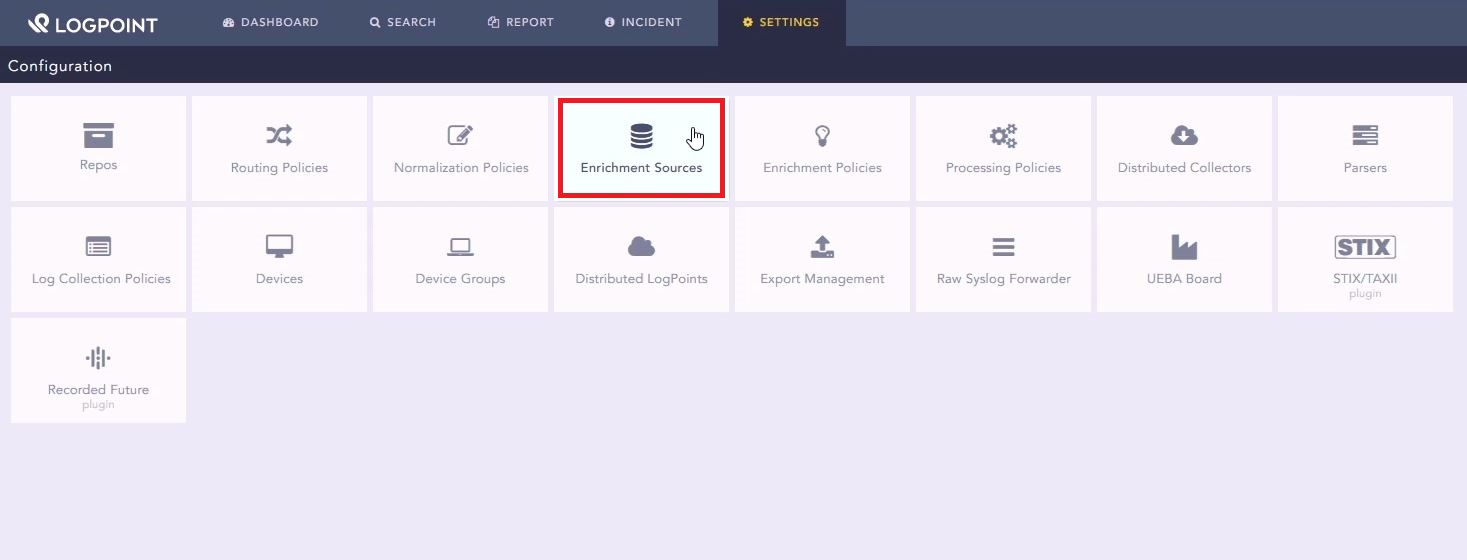Open Enrichment Sources label
The image size is (1467, 560).
[x=641, y=168]
